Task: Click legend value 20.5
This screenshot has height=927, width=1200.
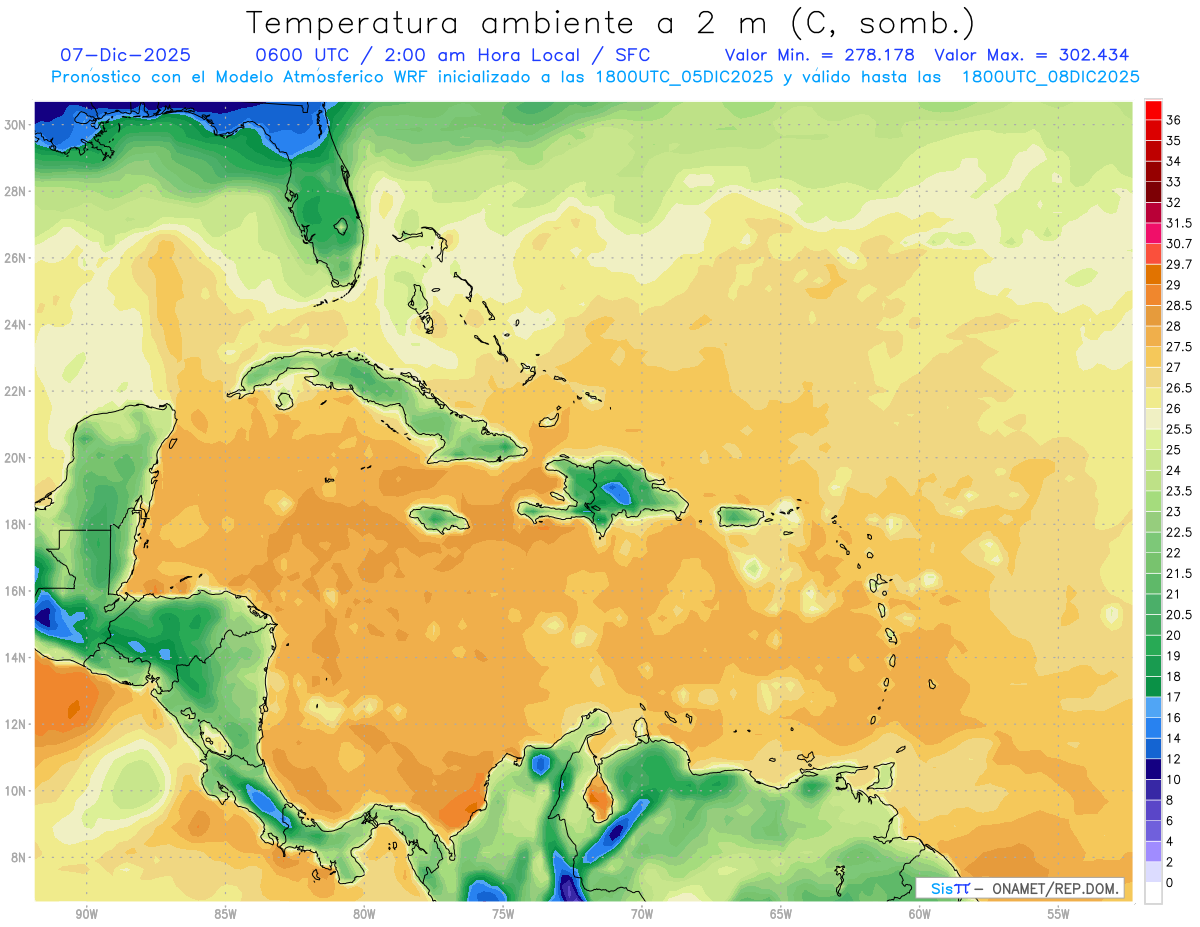Action: [1179, 615]
